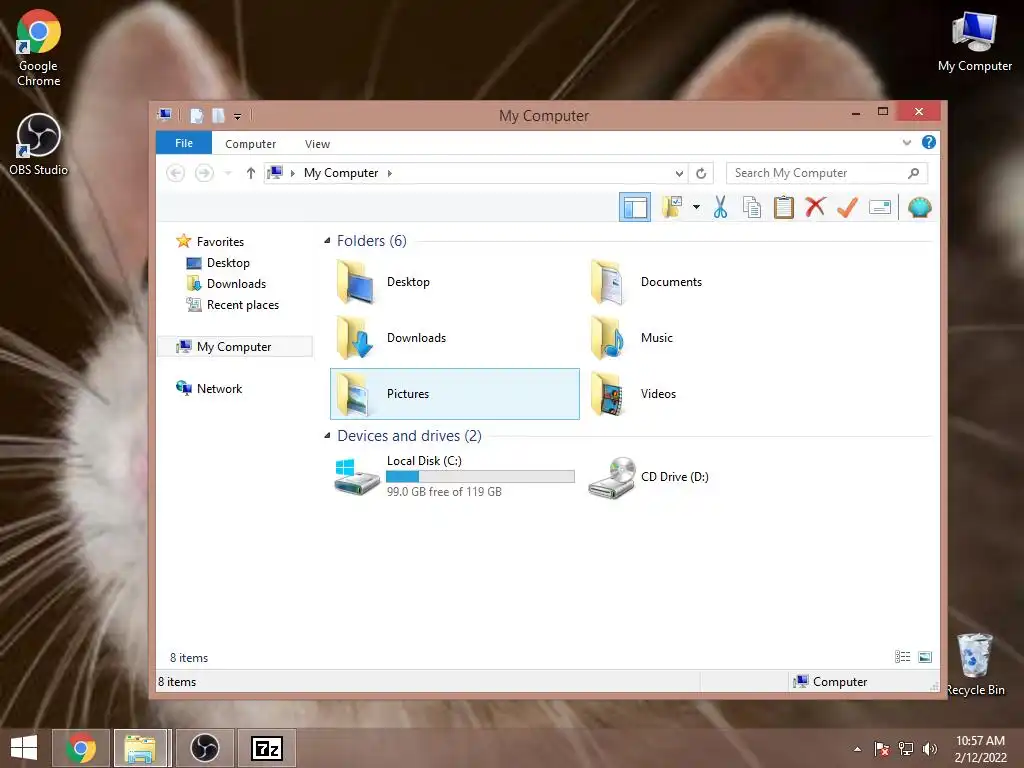Select Favorites in navigation pane
This screenshot has height=768, width=1024.
(x=220, y=242)
